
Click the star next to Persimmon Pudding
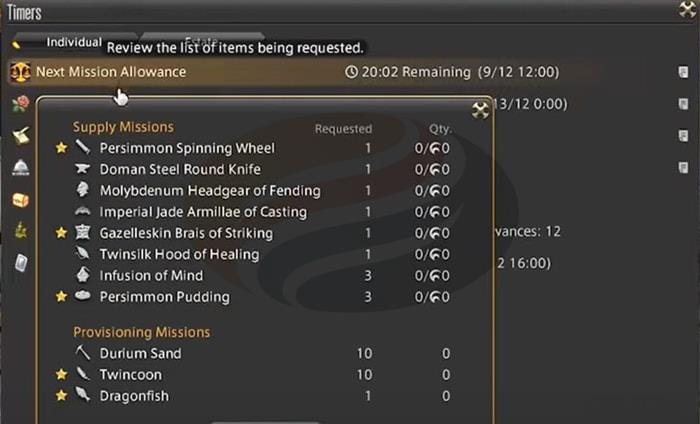[61, 297]
